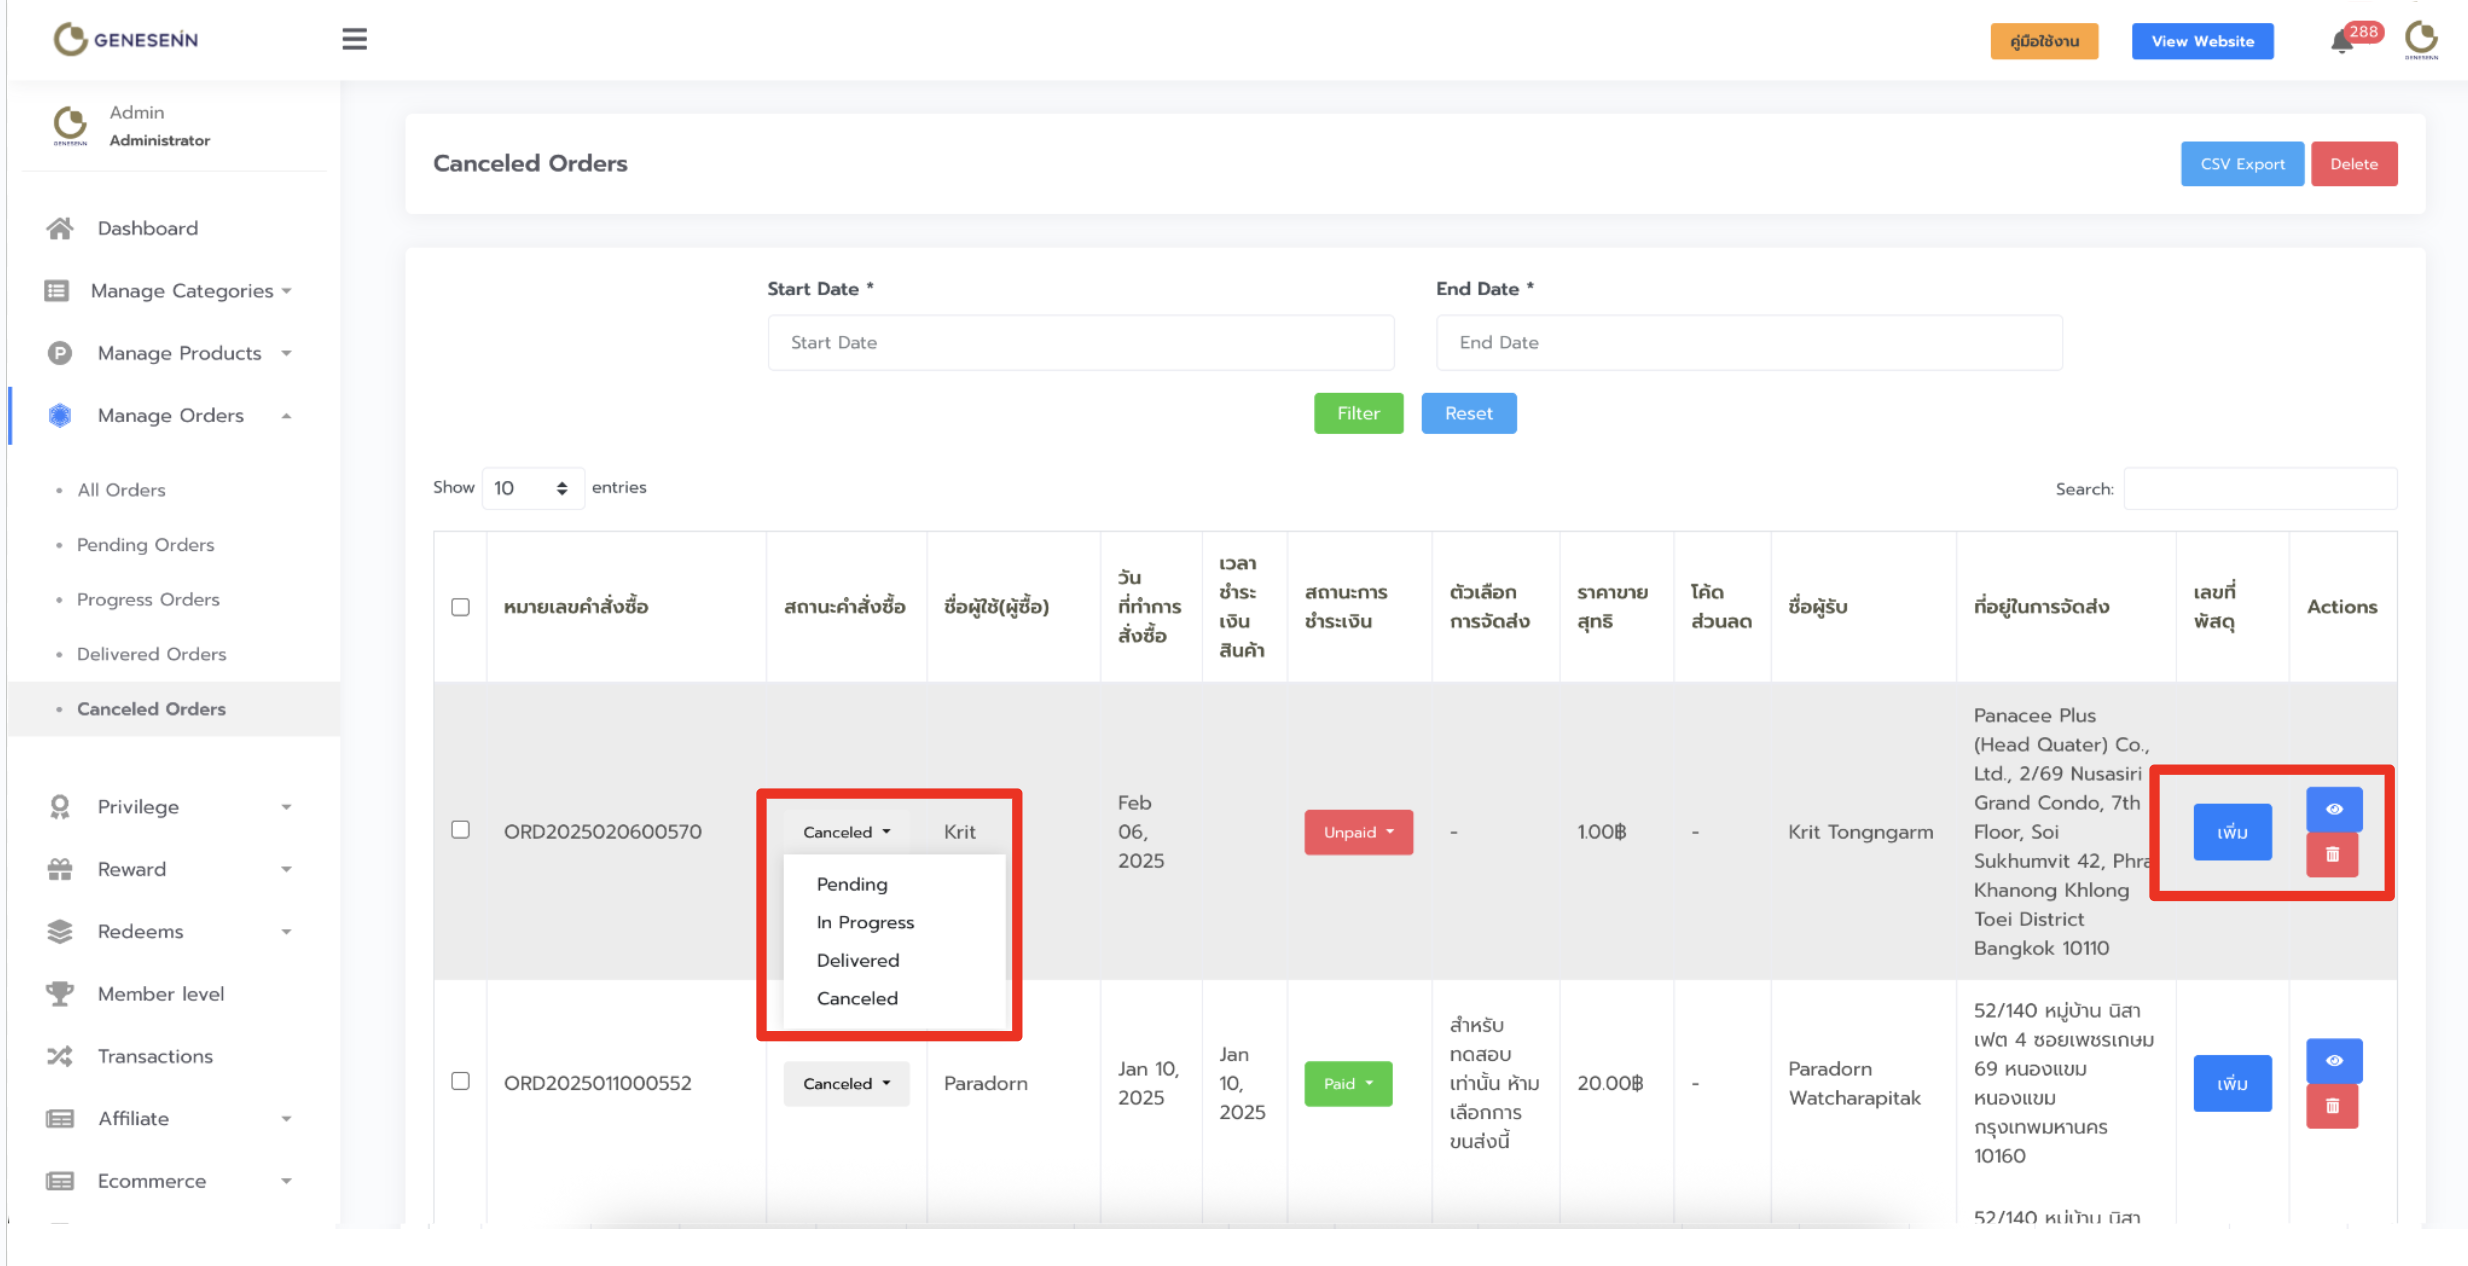Click the eye view icon for ORD2025011000552
Screen dimensions: 2468x1266
[x=2333, y=1060]
